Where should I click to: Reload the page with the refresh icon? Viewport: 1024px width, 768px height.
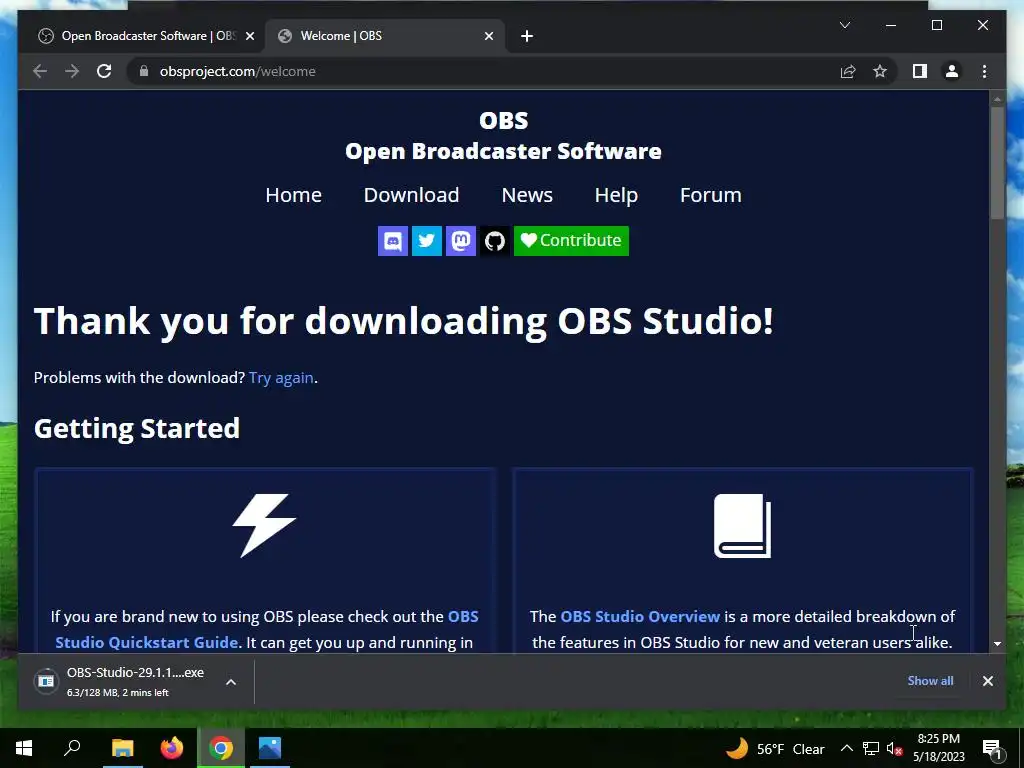tap(104, 71)
